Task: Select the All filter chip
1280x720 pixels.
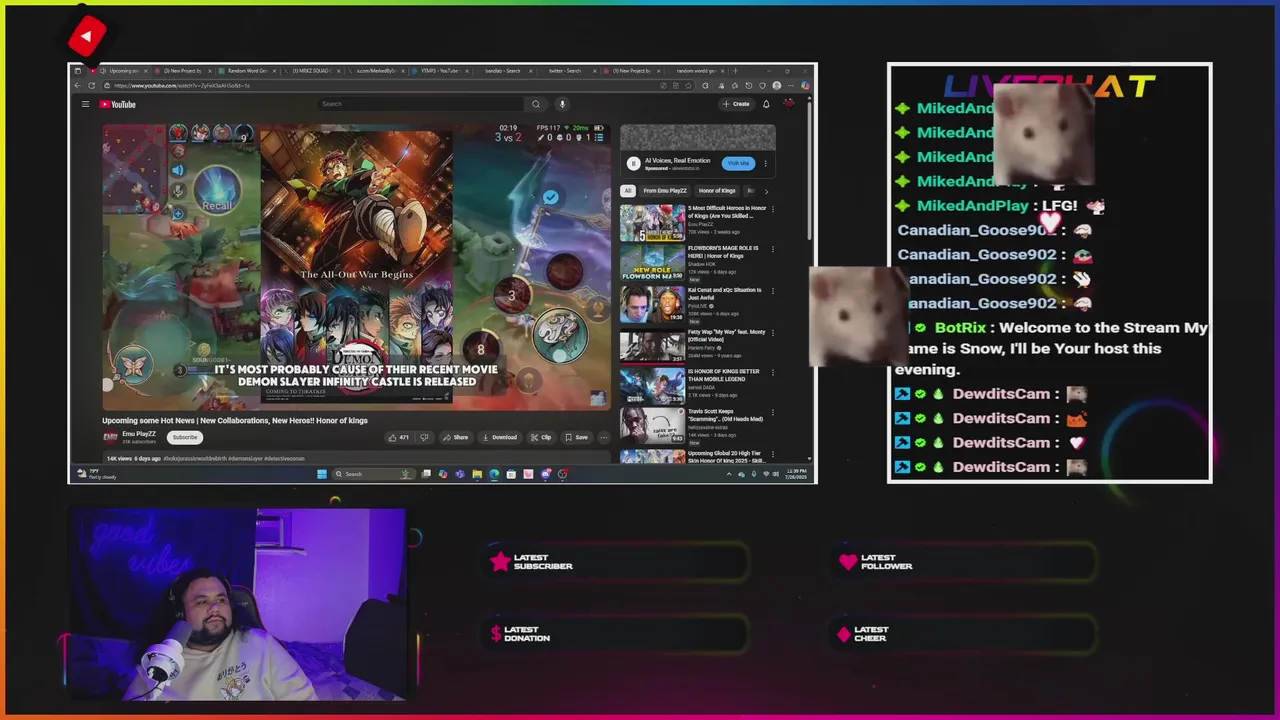Action: [x=628, y=191]
